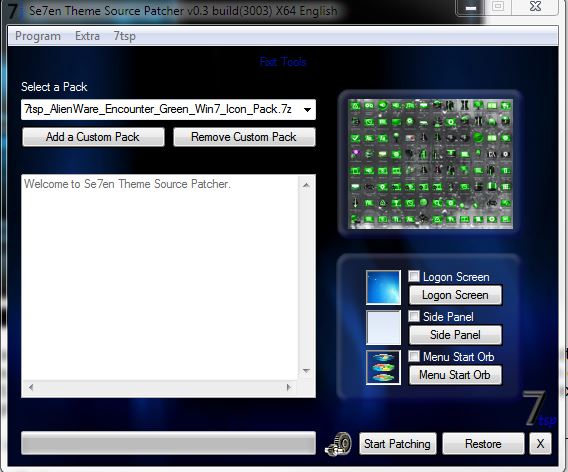Click the Add a Custom Pack button
This screenshot has height=472, width=568.
pyautogui.click(x=93, y=137)
